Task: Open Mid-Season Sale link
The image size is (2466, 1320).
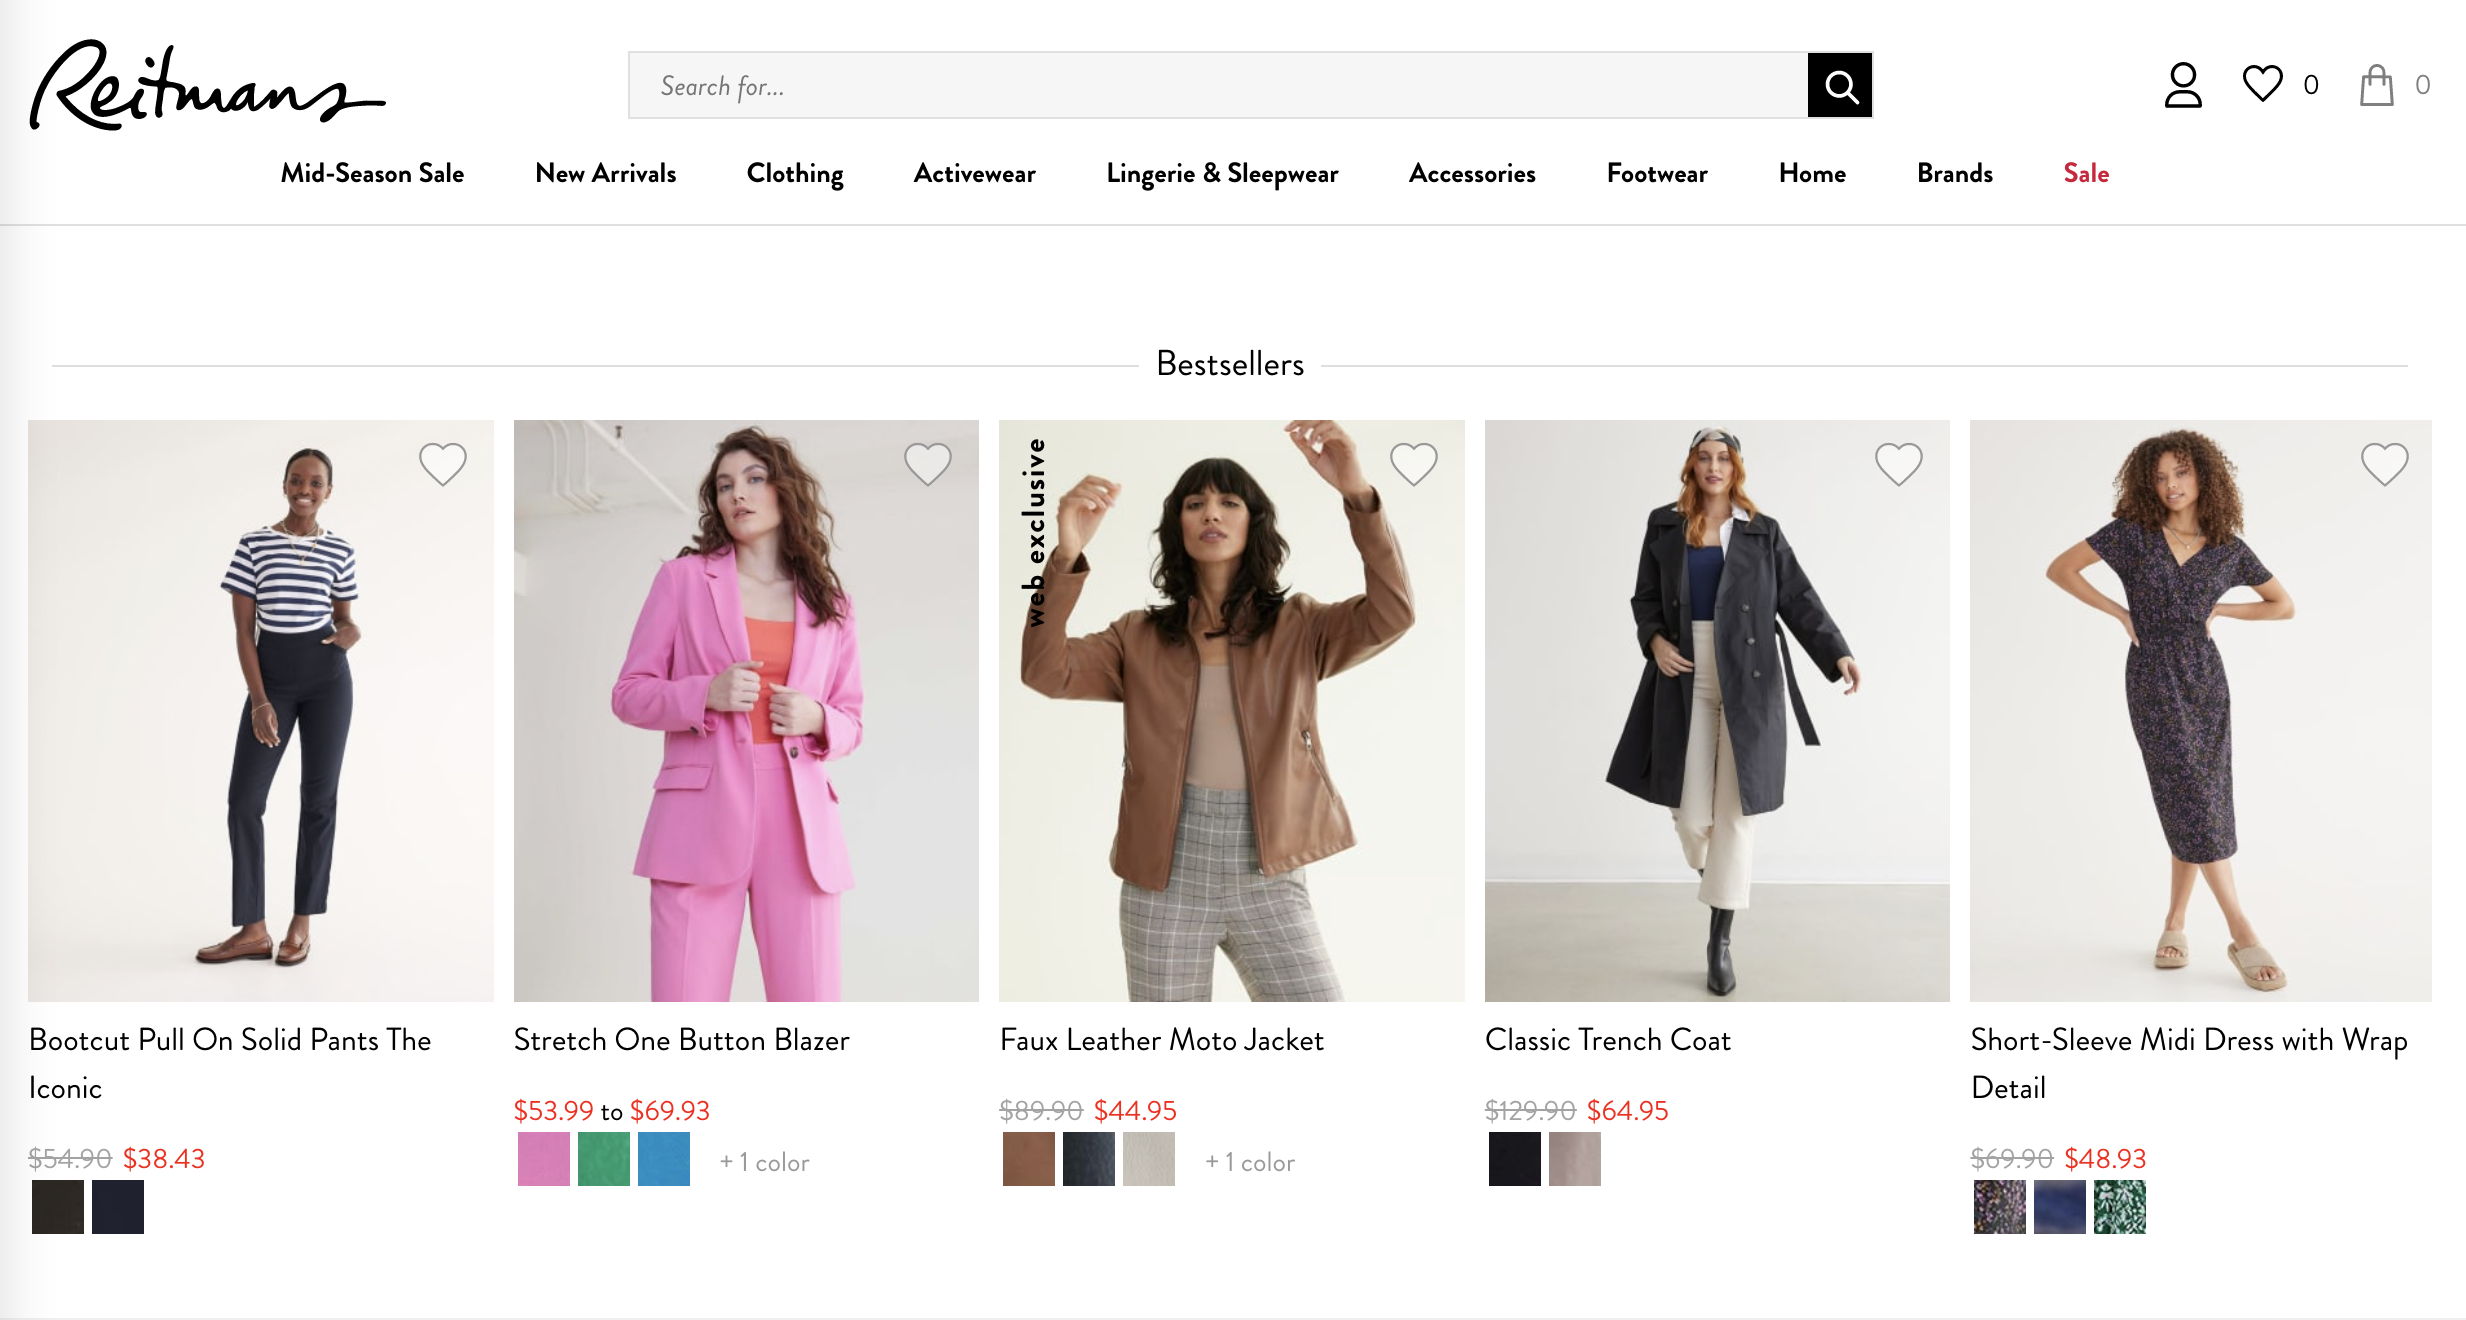Action: [x=372, y=174]
